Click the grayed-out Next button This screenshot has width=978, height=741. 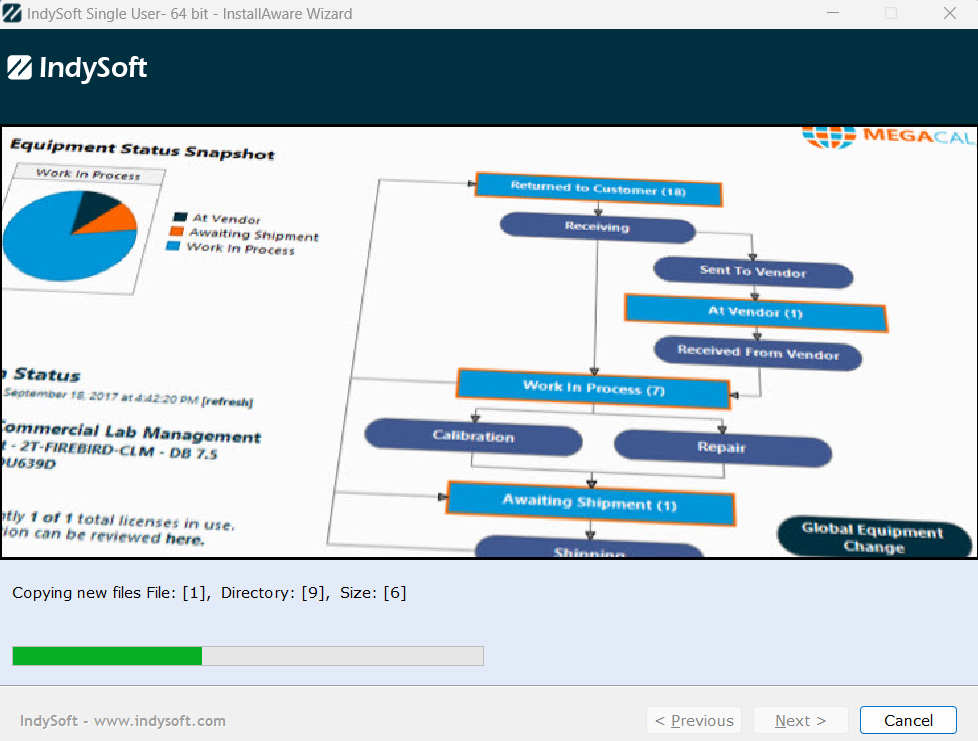click(x=800, y=720)
